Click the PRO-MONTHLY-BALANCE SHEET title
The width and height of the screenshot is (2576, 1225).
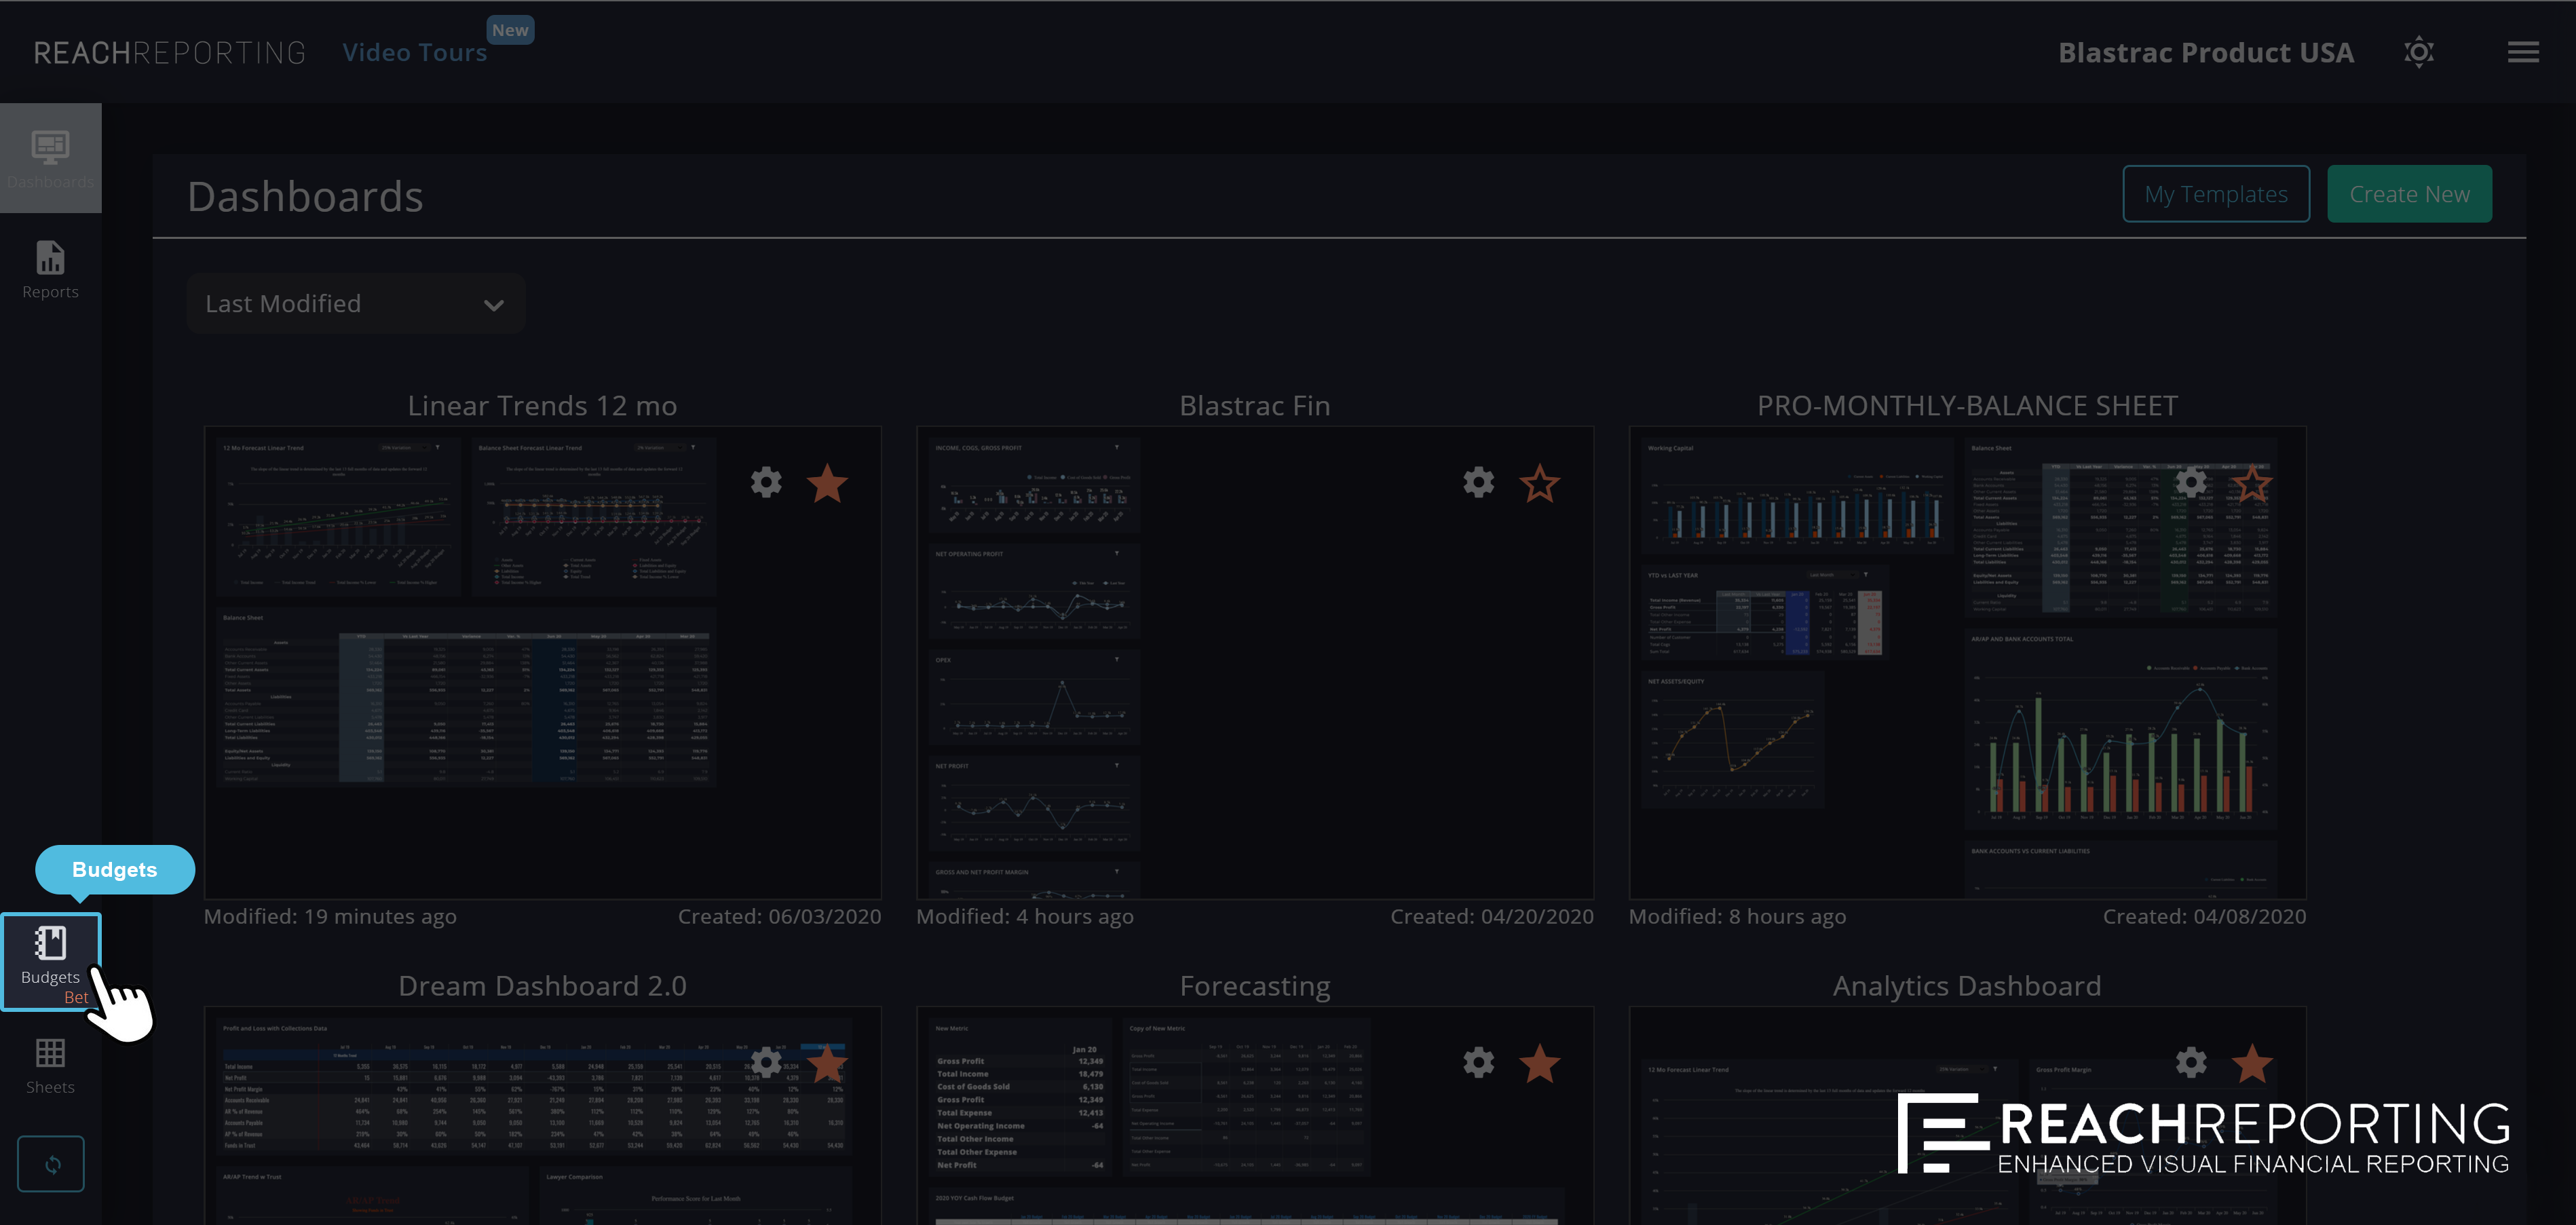(1967, 406)
